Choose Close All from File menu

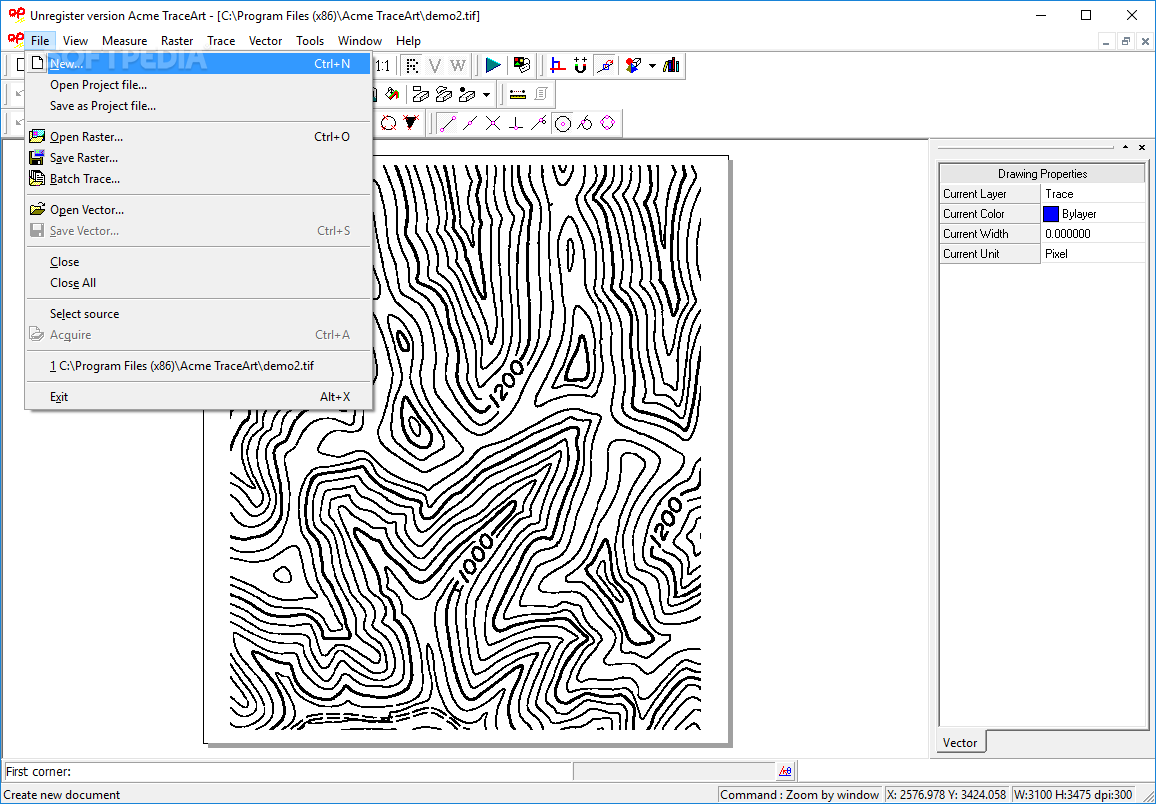tap(198, 283)
